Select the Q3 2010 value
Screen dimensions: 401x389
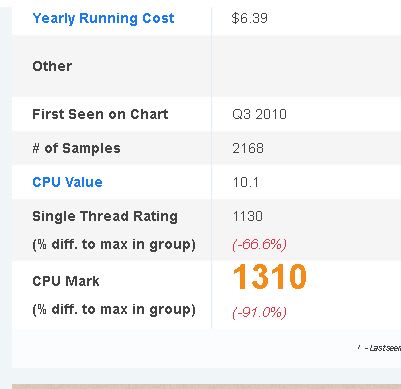click(259, 114)
